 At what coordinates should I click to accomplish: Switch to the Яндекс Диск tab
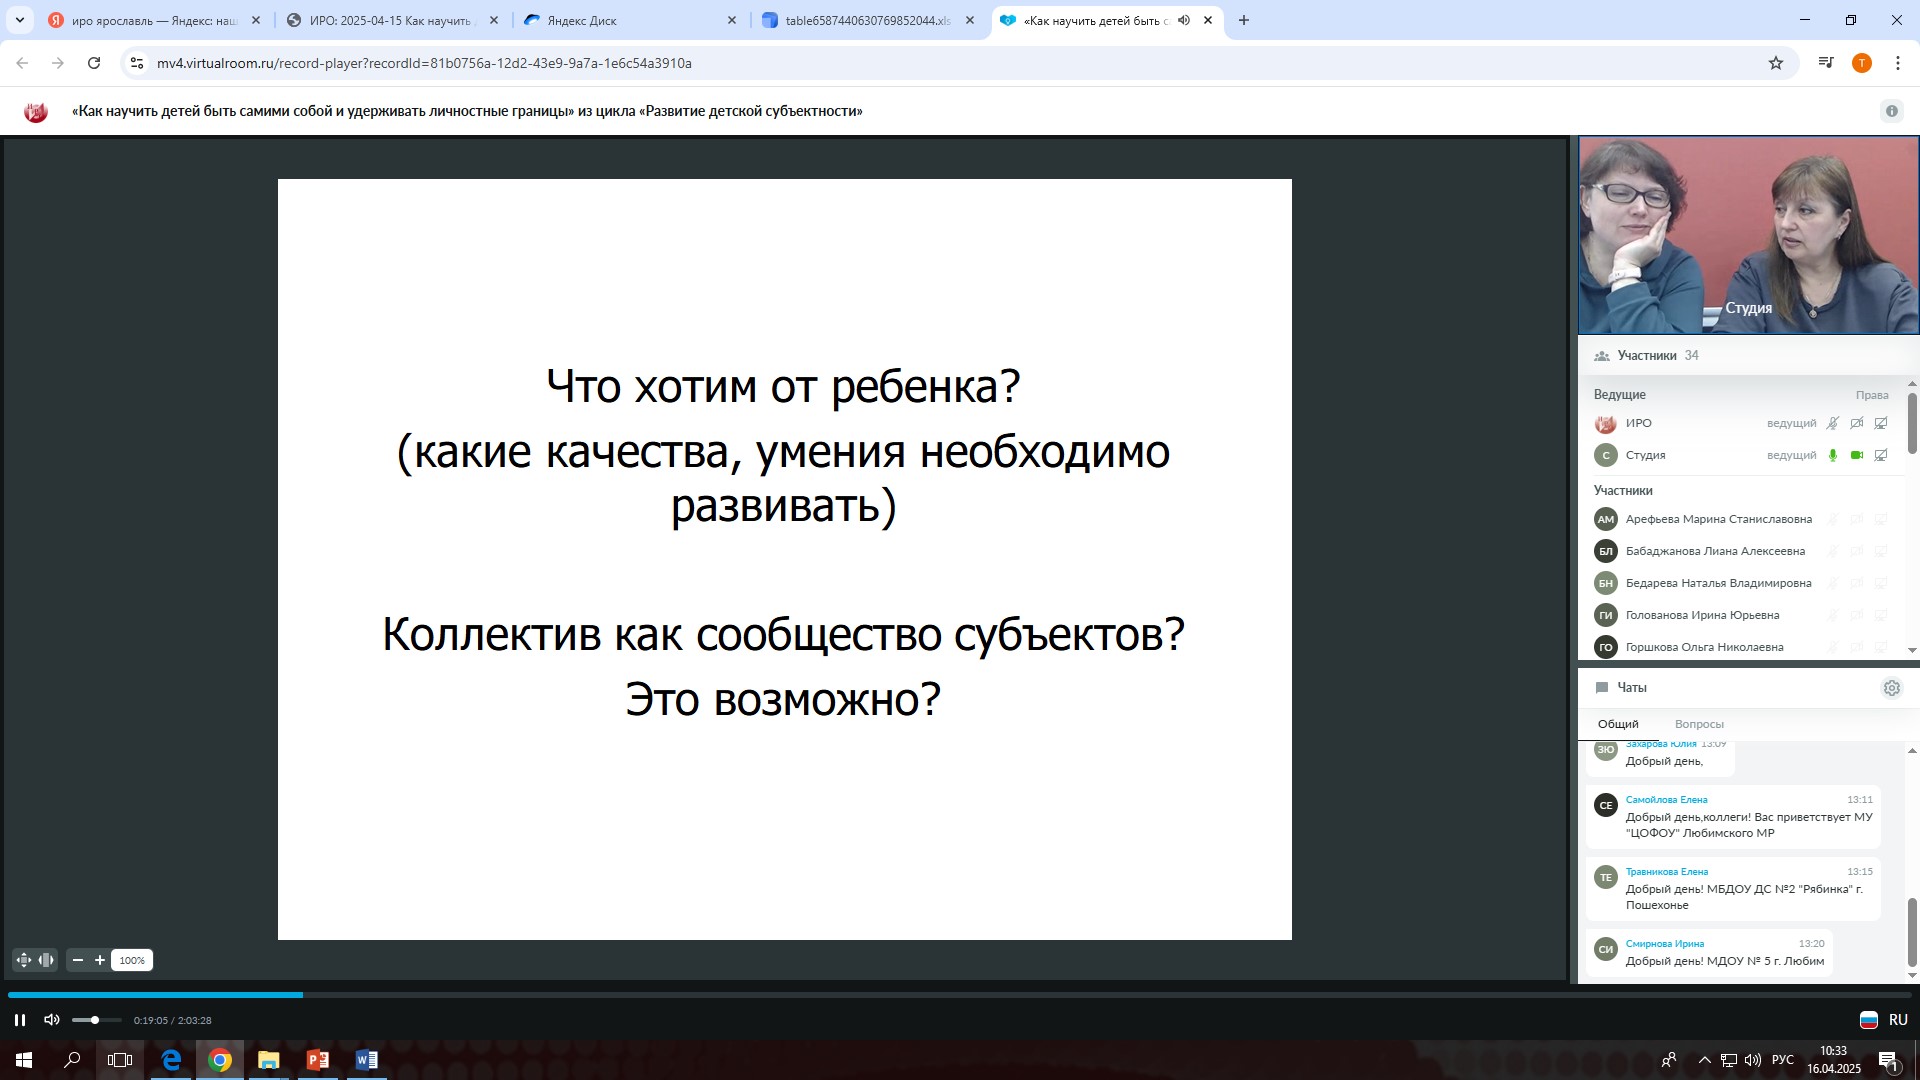click(x=630, y=20)
